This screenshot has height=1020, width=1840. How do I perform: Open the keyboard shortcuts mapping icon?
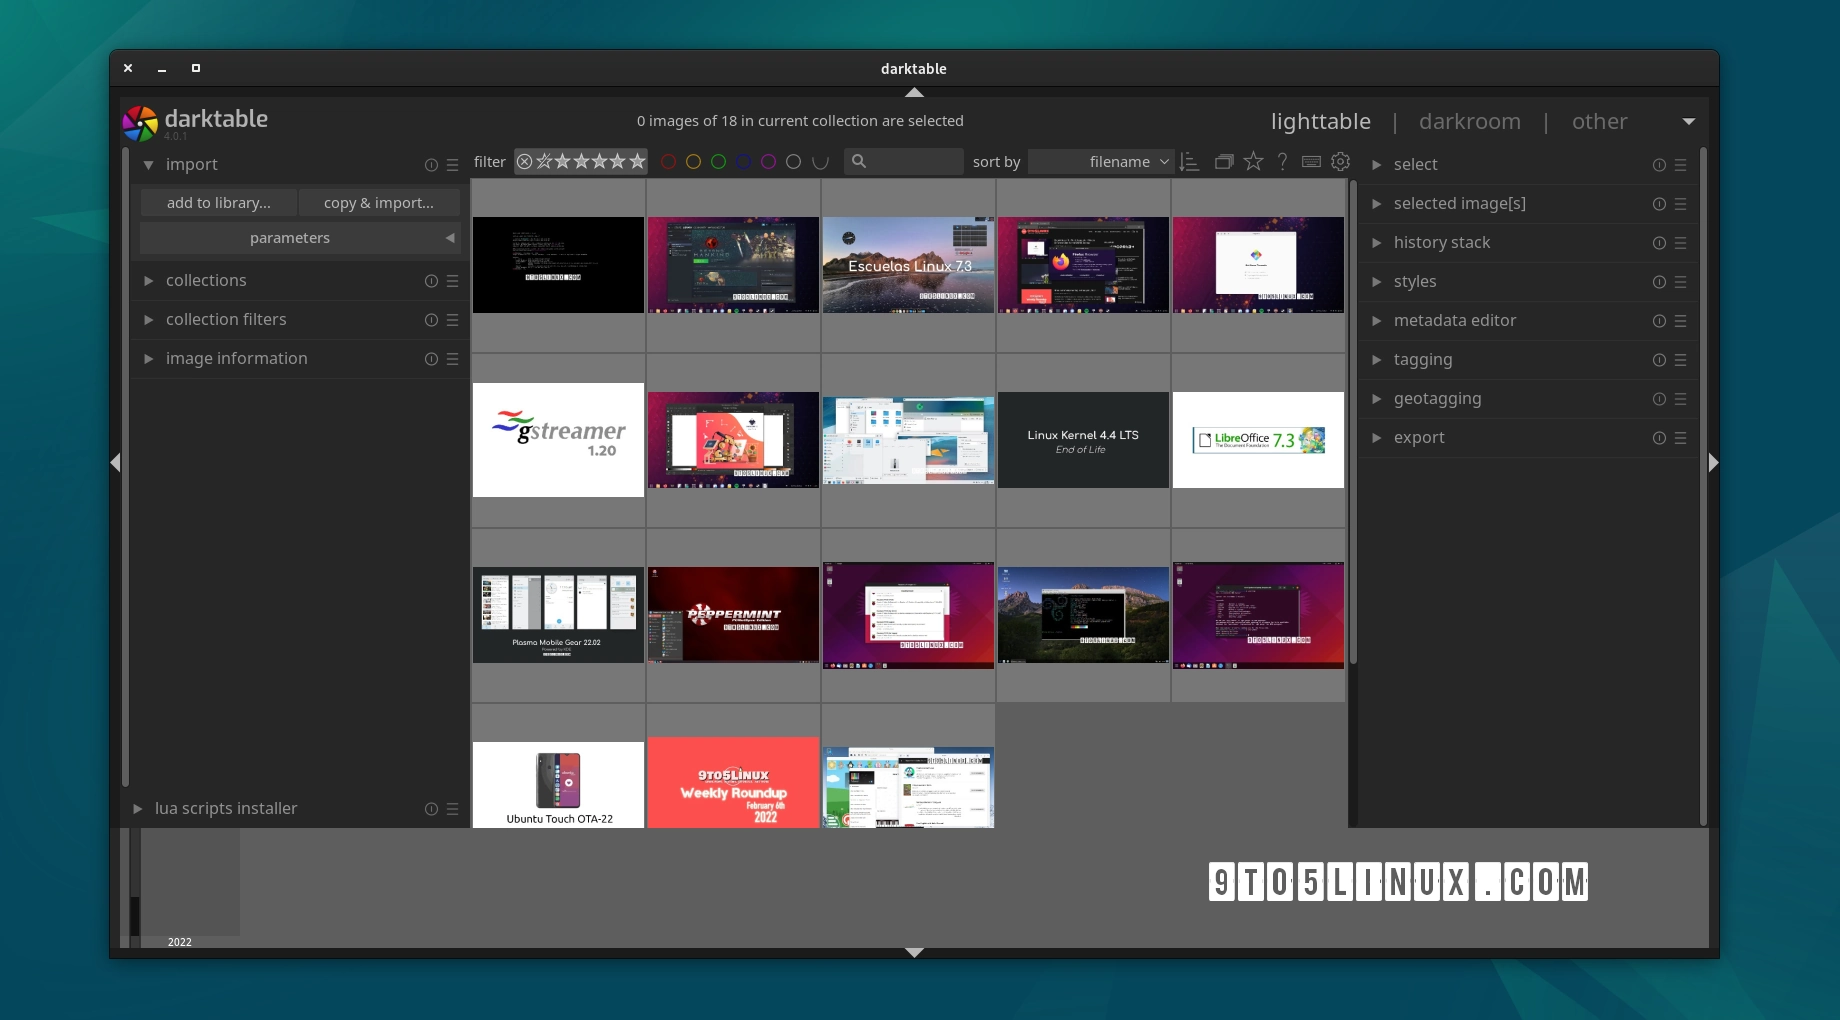pyautogui.click(x=1311, y=161)
